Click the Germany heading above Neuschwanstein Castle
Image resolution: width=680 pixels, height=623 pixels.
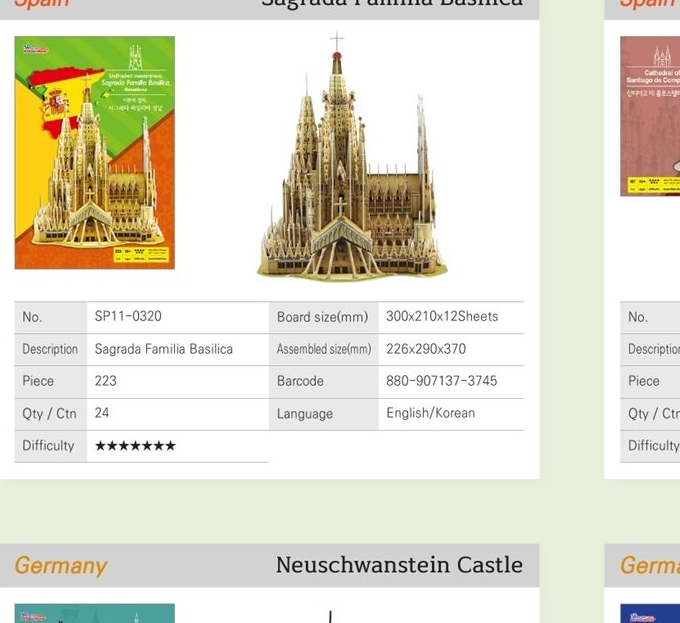click(61, 566)
